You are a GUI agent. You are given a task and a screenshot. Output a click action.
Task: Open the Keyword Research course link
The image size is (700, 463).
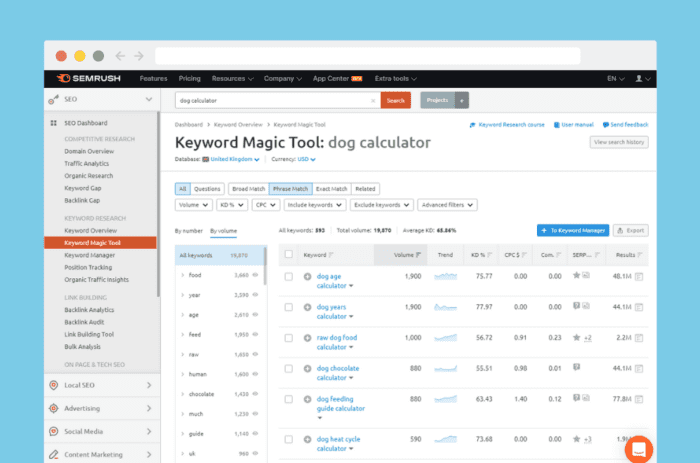[x=507, y=125]
